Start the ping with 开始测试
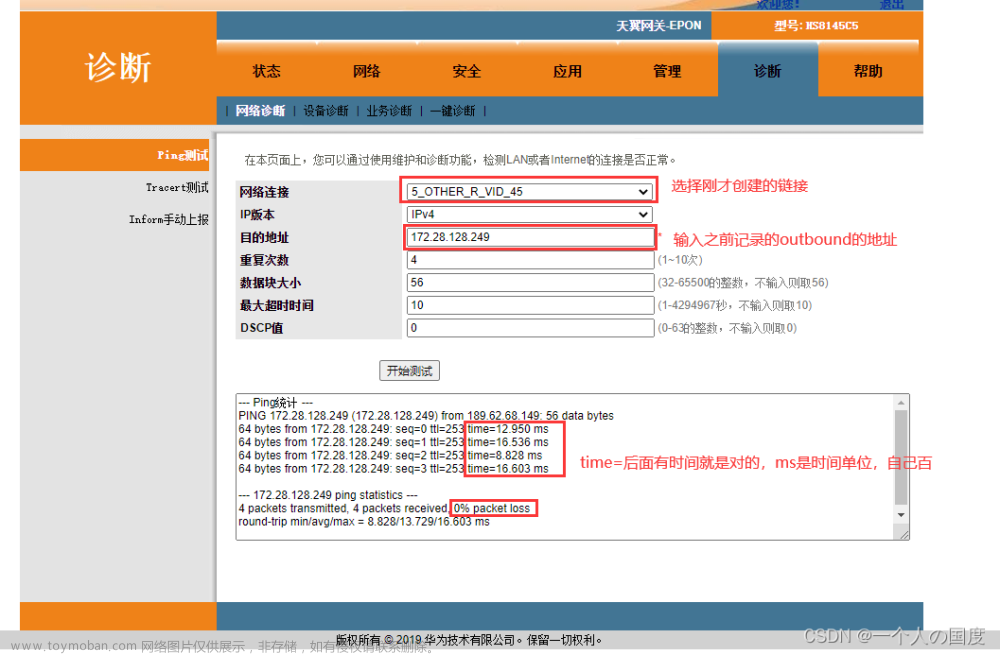The image size is (1000, 655). (x=409, y=371)
